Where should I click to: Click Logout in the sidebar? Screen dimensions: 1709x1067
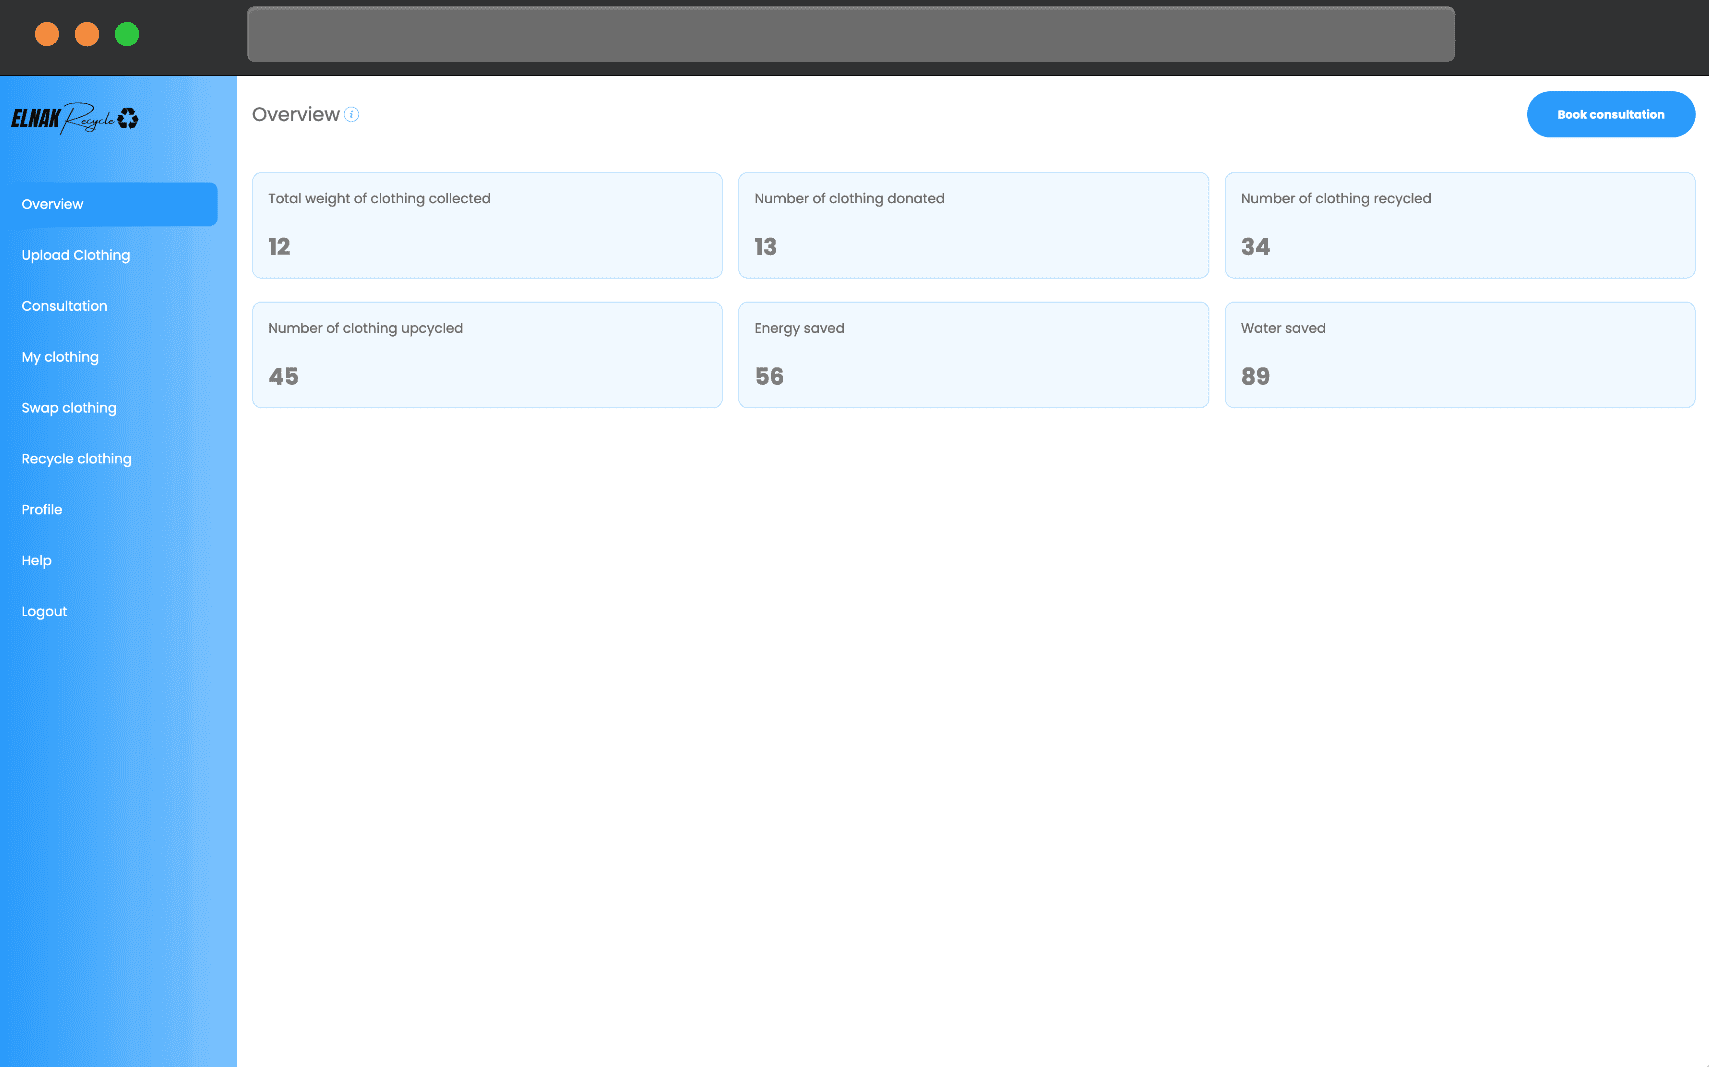point(45,612)
